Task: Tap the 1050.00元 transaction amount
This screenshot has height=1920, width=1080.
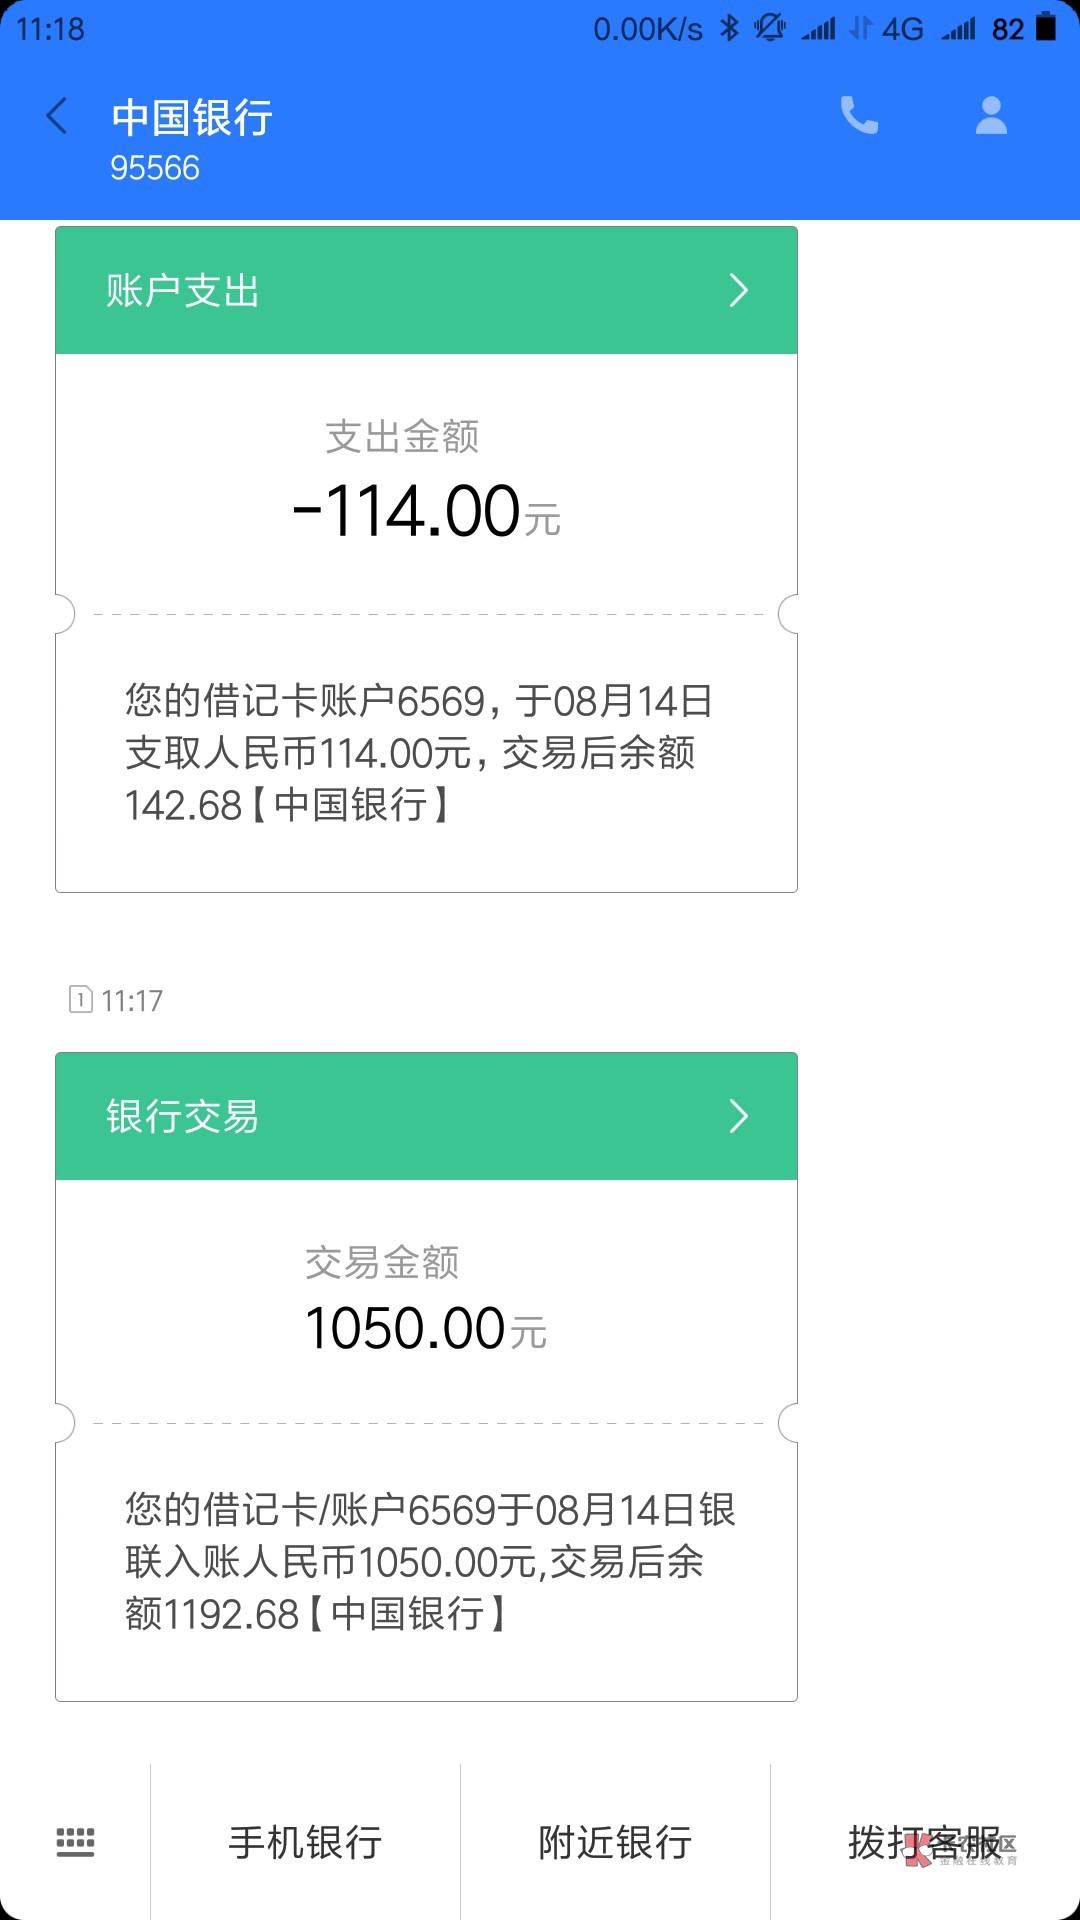Action: [x=426, y=1329]
